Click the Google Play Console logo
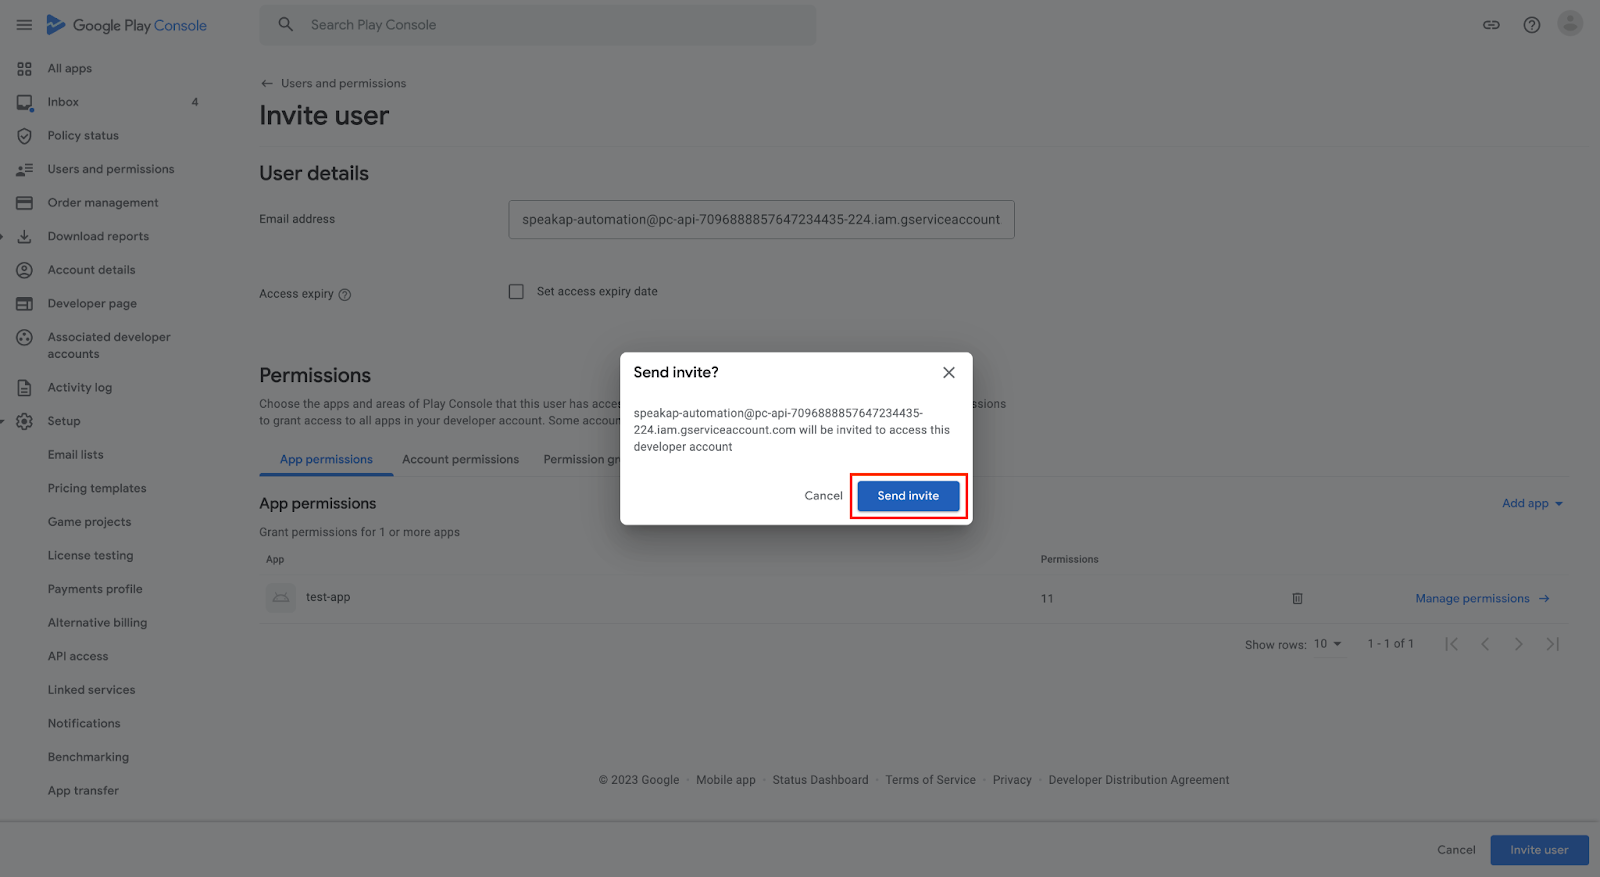This screenshot has width=1600, height=877. (x=127, y=25)
